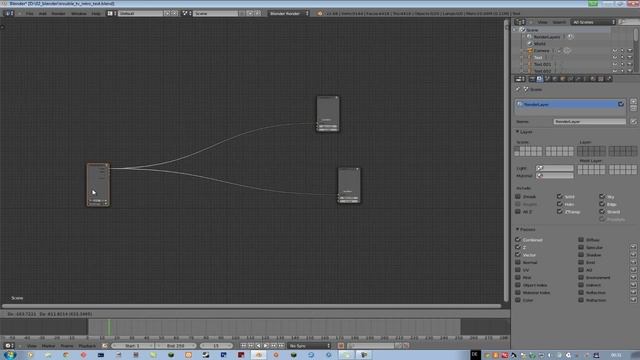Toggle the Sky include checkbox
This screenshot has height=360, width=640.
602,196
